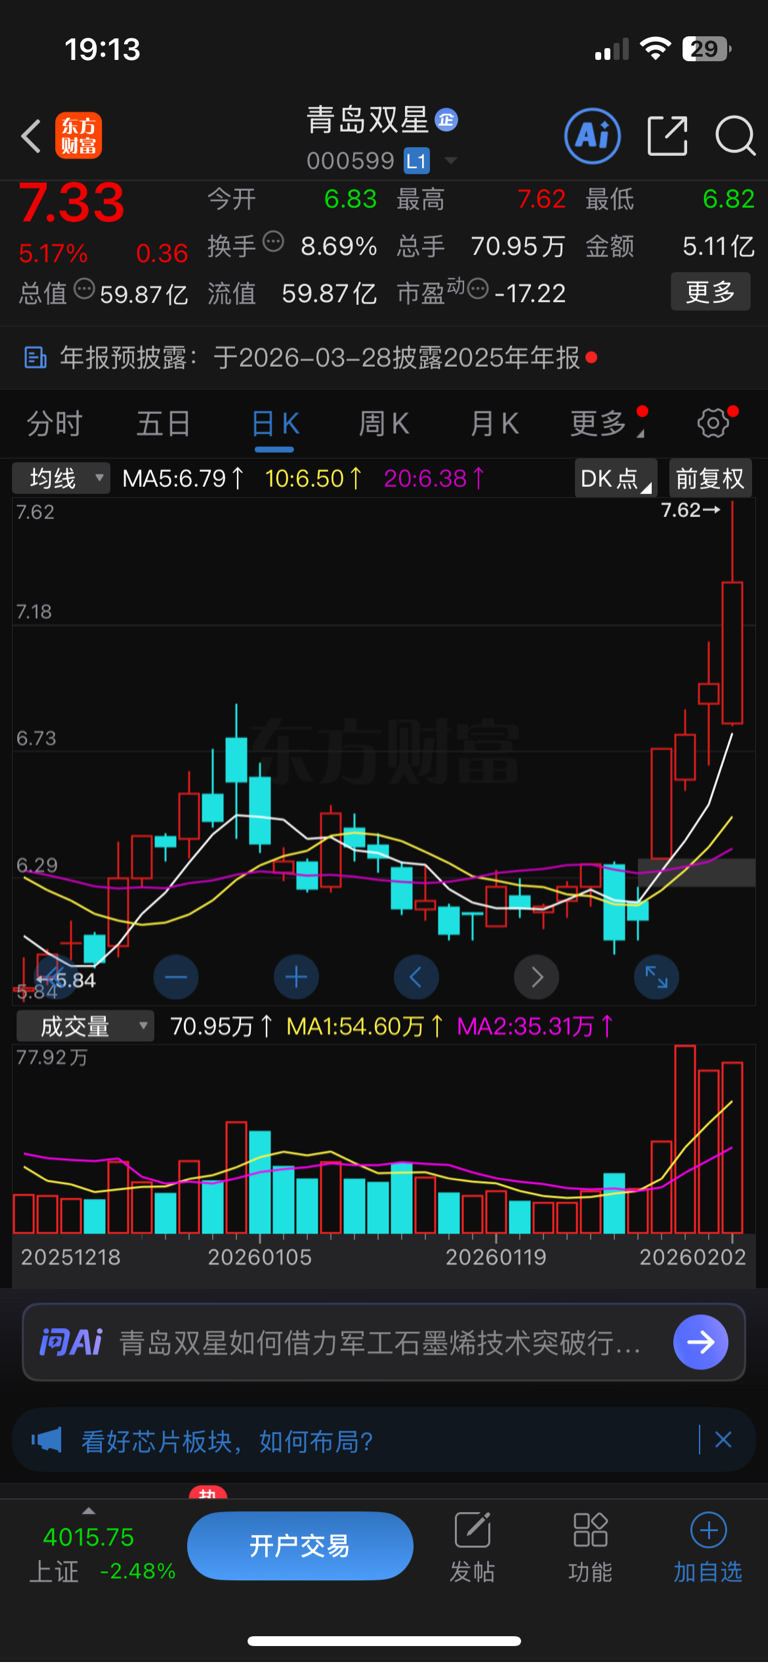Open chart settings gear icon

[713, 423]
